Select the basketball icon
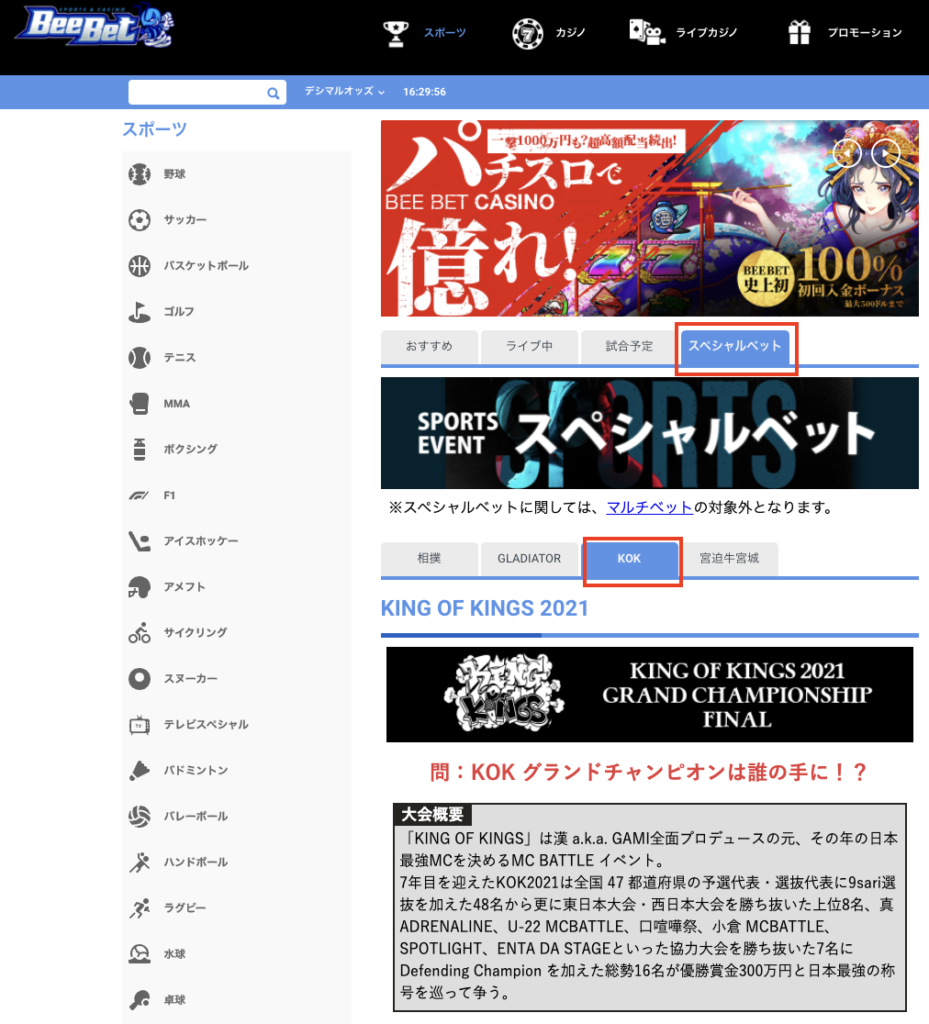 click(139, 266)
